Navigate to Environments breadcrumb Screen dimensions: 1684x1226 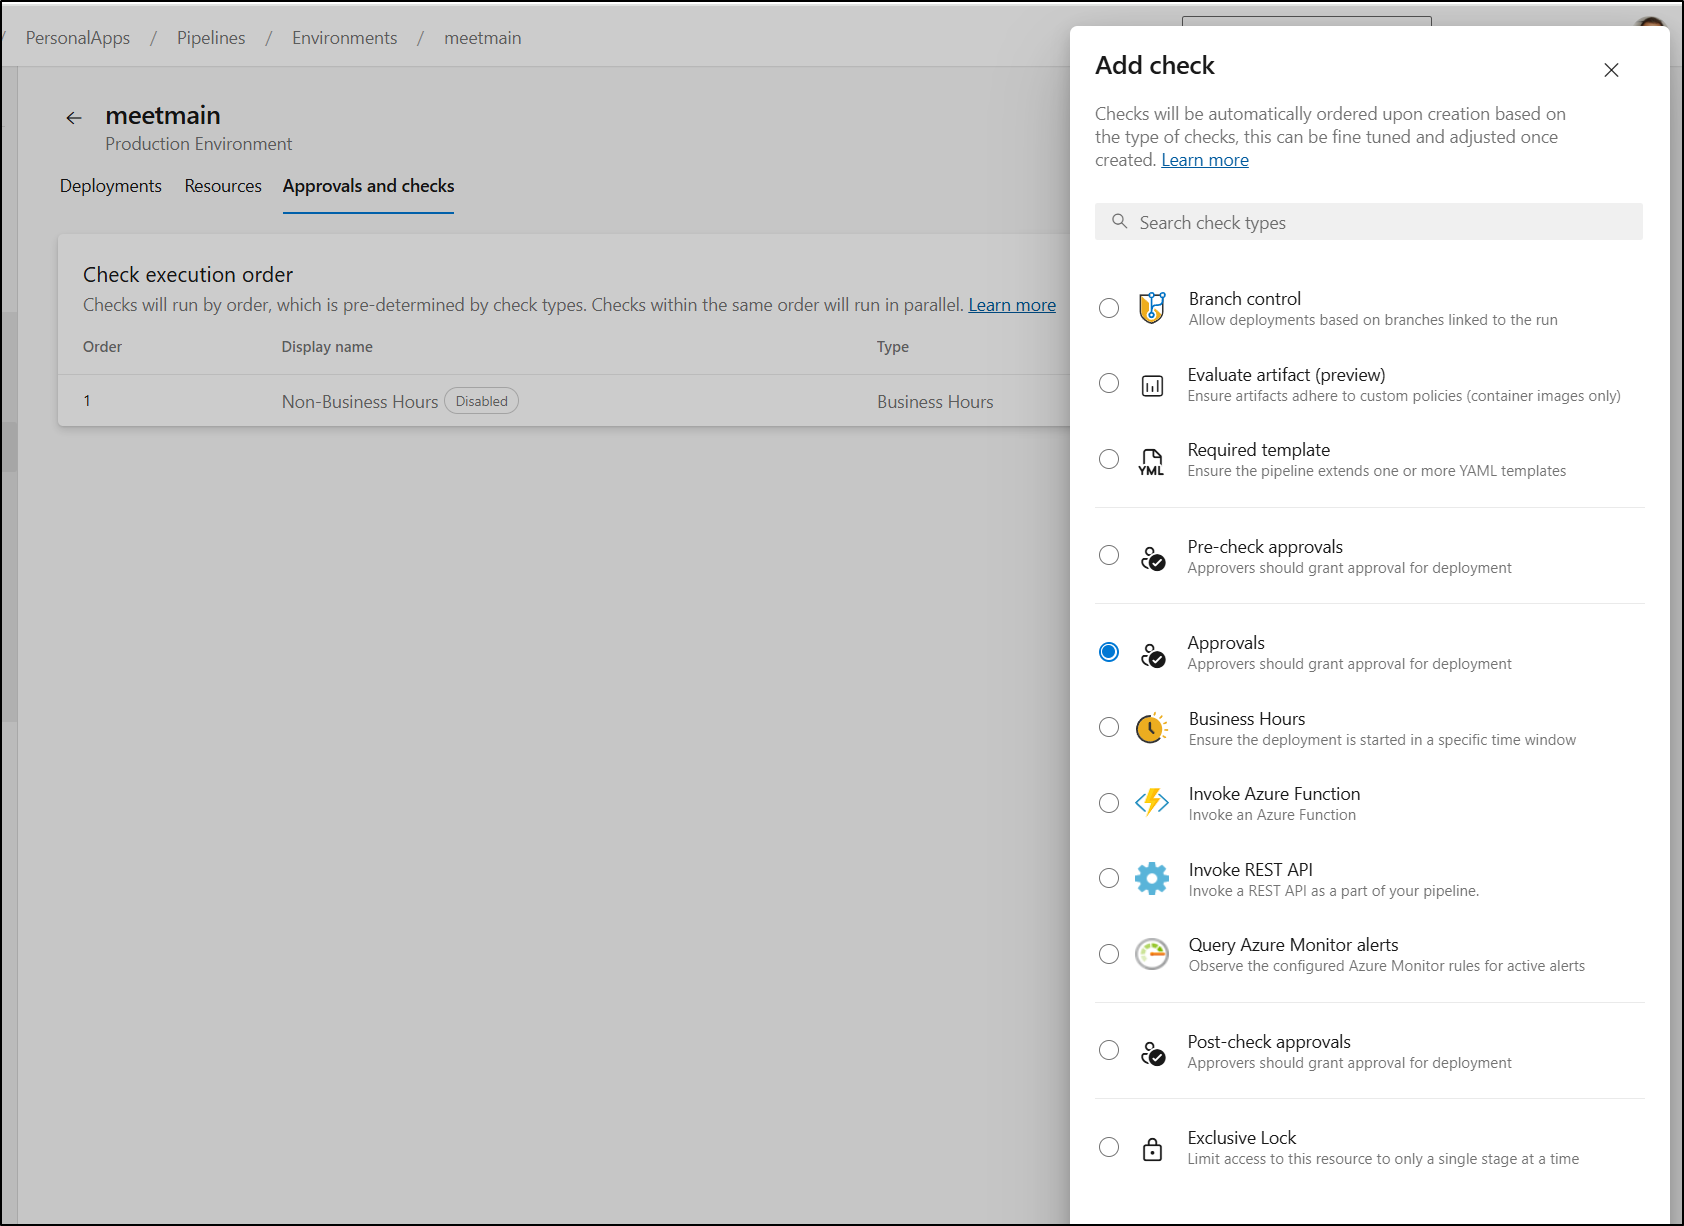pyautogui.click(x=345, y=38)
